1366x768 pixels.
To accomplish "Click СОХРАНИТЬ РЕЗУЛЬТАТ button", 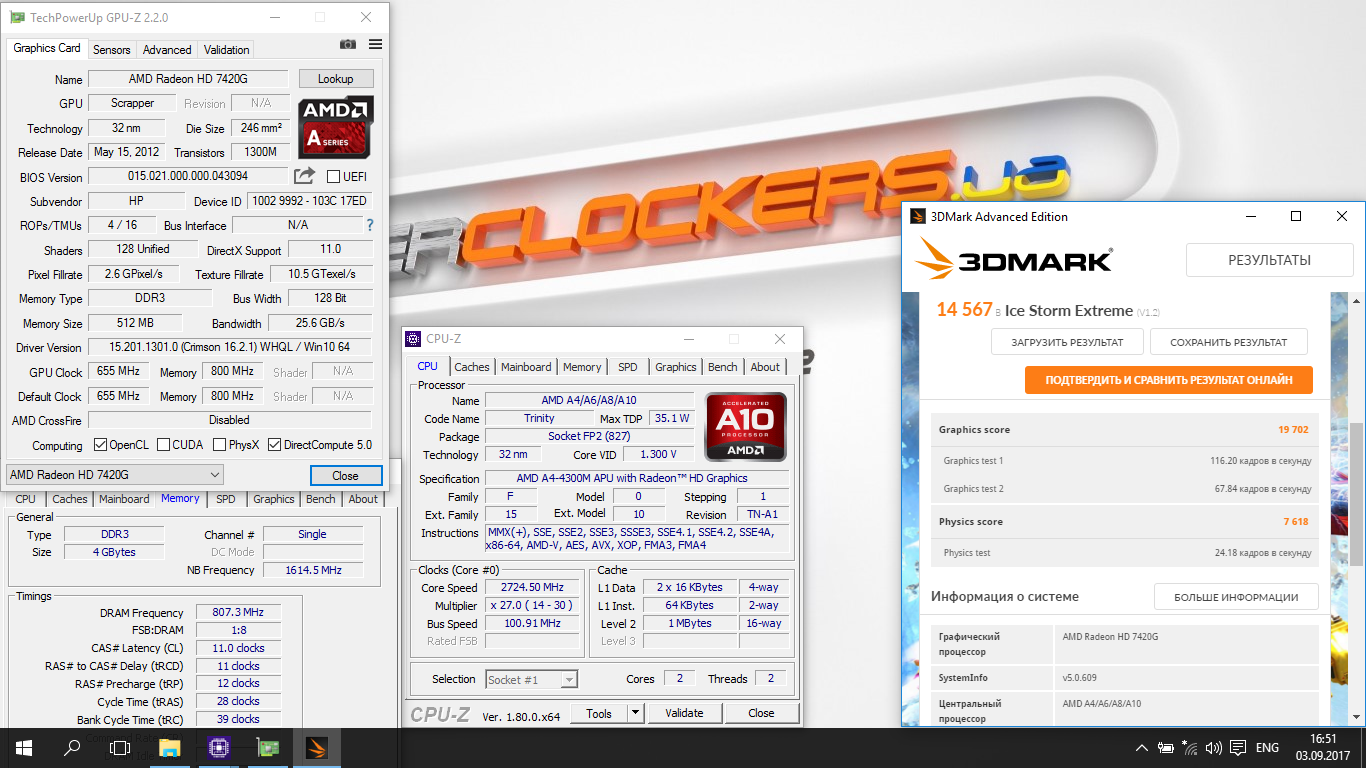I will (x=1229, y=342).
